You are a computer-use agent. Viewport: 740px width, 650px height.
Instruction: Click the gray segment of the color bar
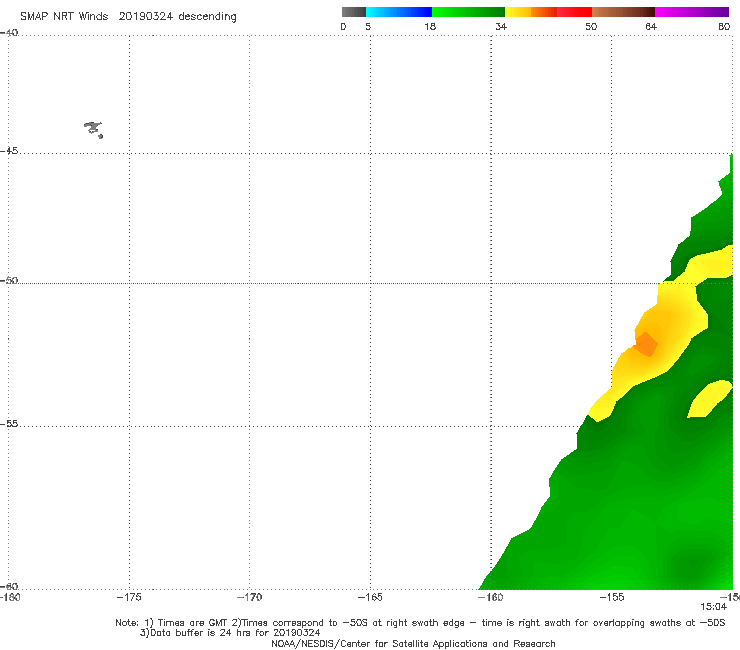click(354, 12)
